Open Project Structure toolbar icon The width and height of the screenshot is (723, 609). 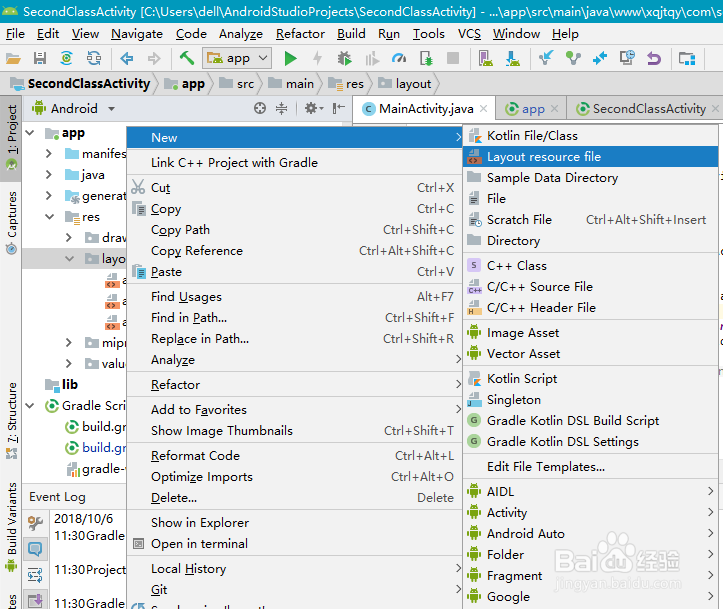click(x=687, y=59)
